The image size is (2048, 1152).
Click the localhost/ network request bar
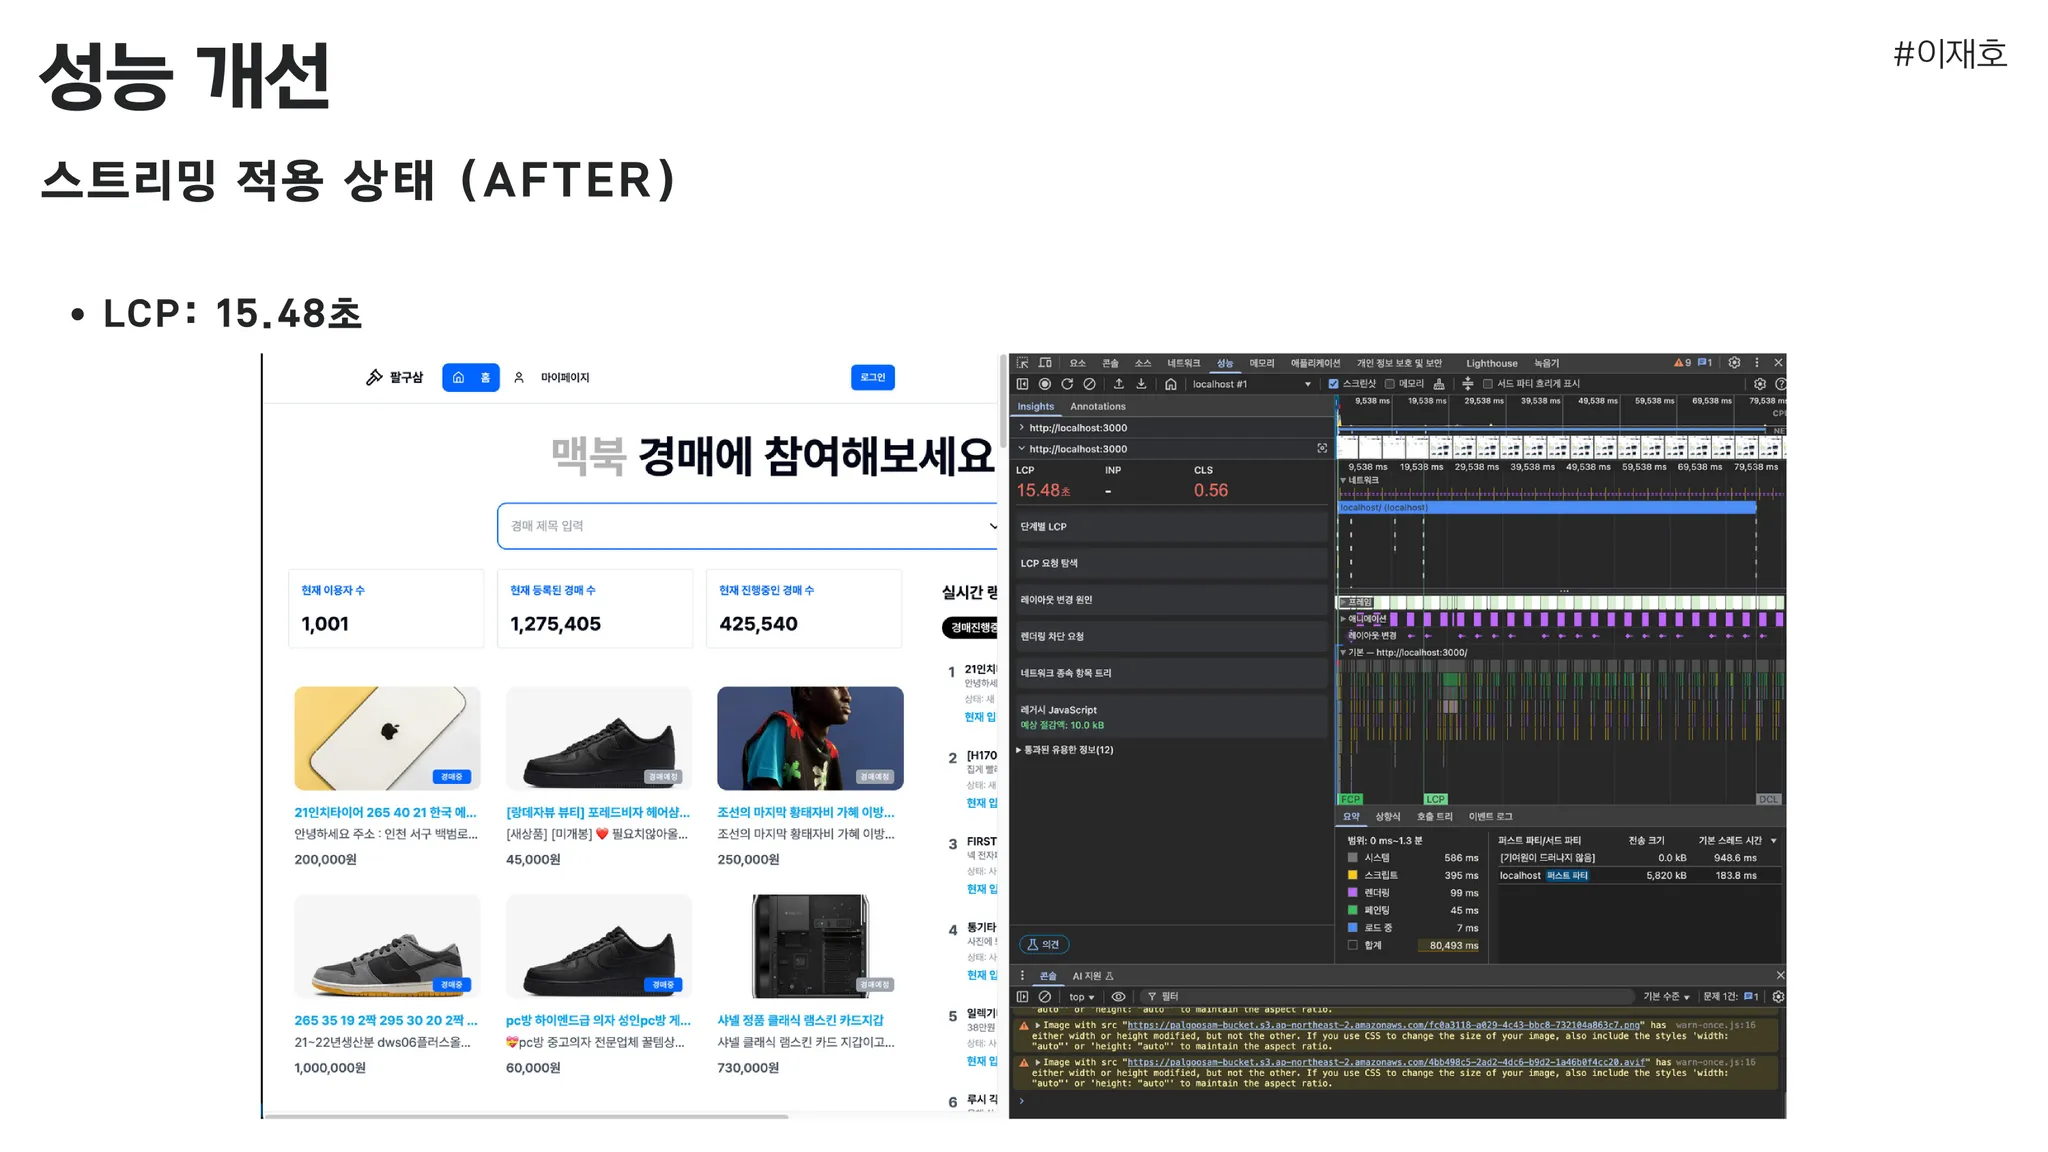(1548, 508)
